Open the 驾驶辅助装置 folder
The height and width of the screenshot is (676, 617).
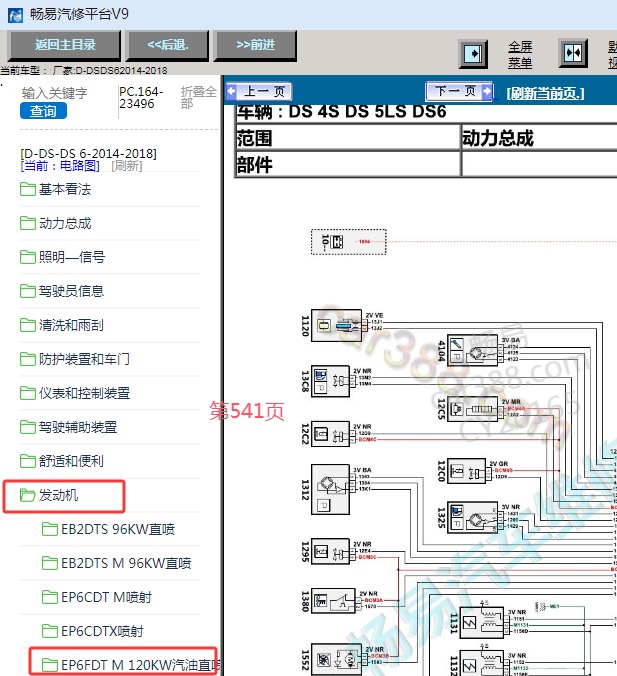78,427
